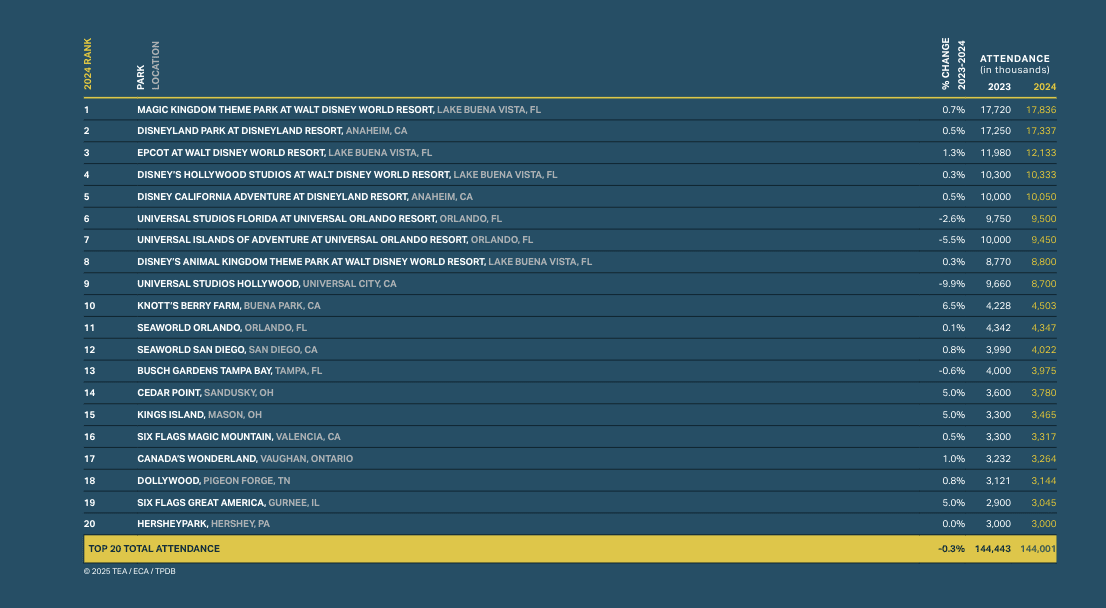Select the ATTENDANCE (in thousands) header
This screenshot has width=1106, height=608.
(x=1014, y=64)
